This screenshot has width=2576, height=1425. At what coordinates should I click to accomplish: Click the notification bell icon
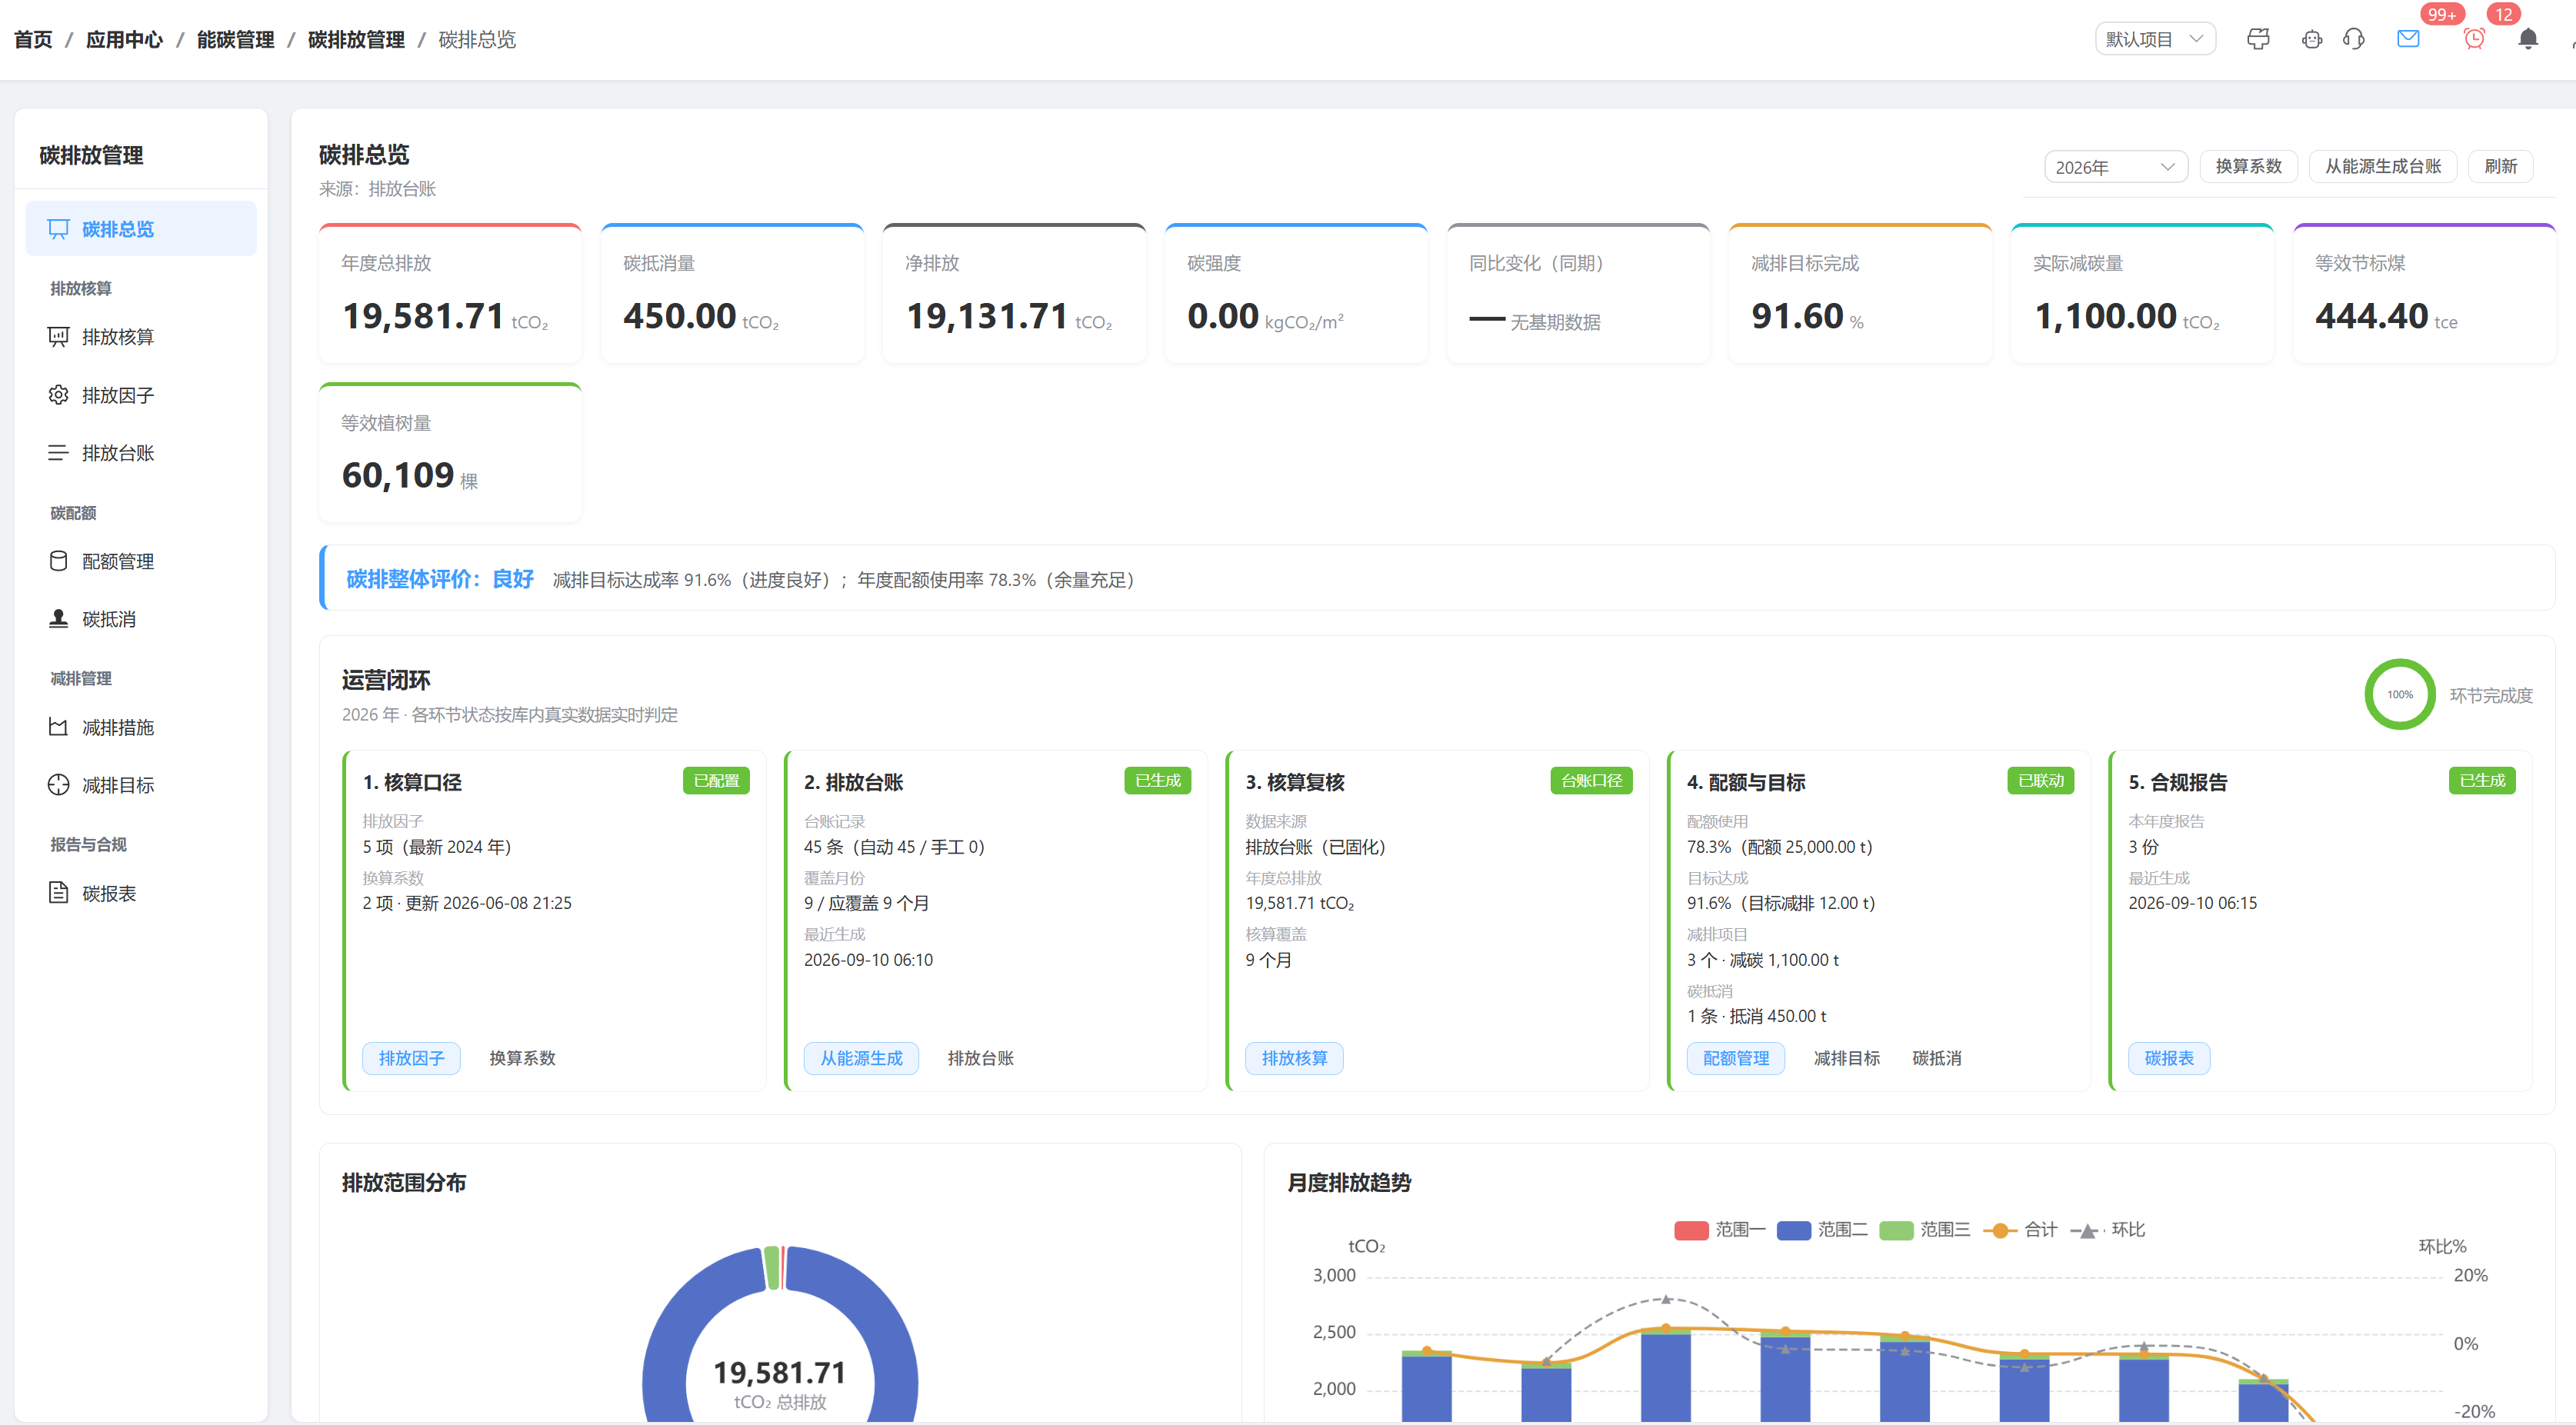point(2528,39)
